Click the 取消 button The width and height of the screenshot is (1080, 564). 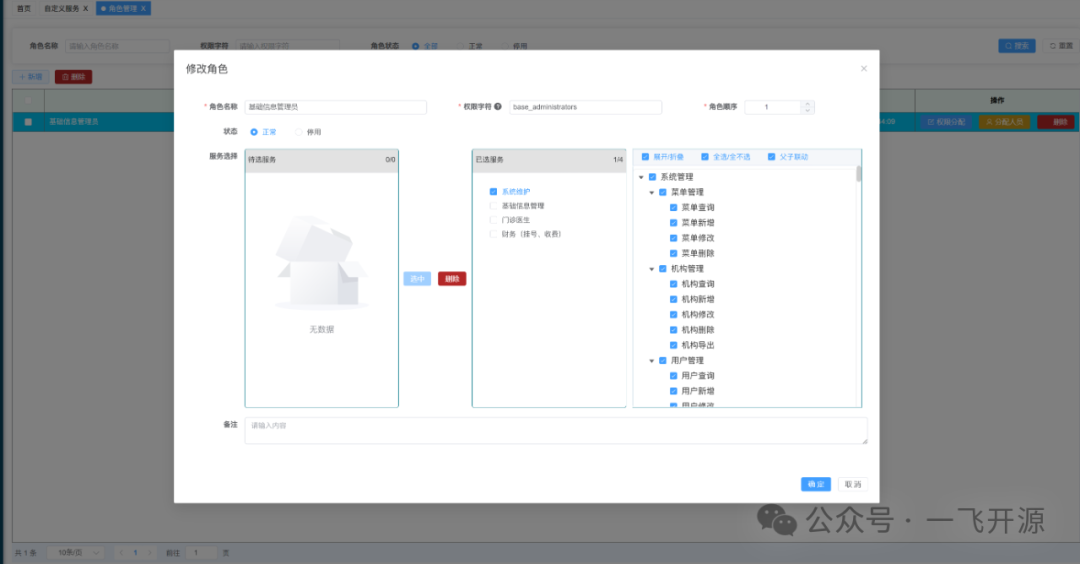pos(852,484)
